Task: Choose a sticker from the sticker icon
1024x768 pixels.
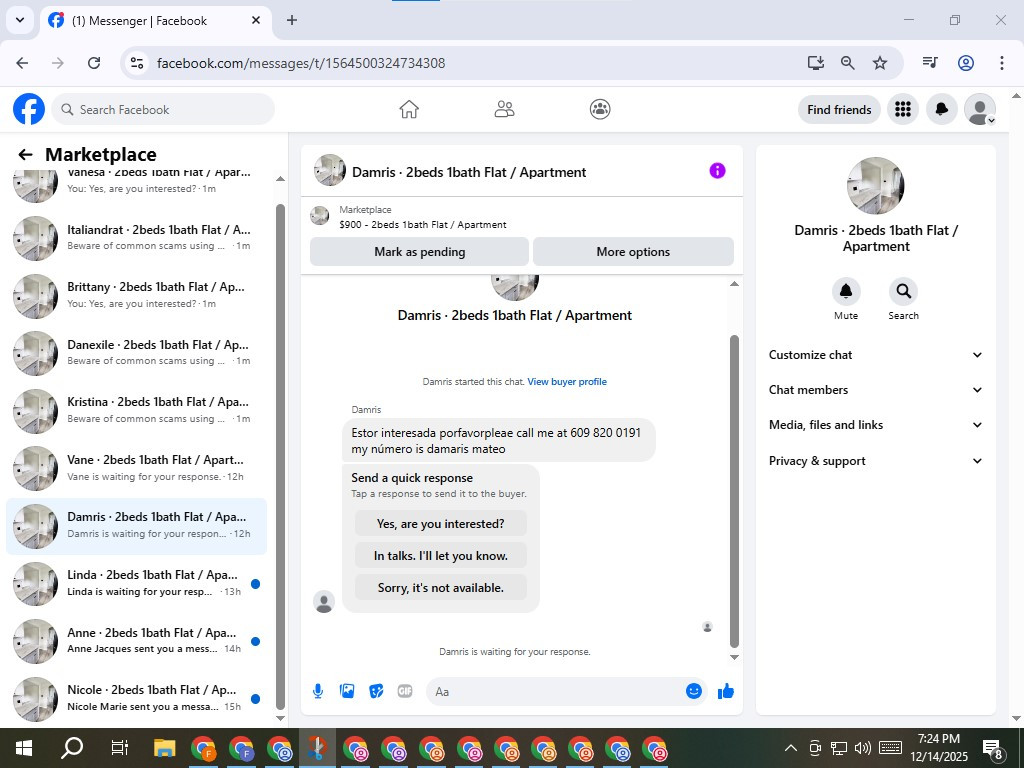Action: (x=376, y=691)
